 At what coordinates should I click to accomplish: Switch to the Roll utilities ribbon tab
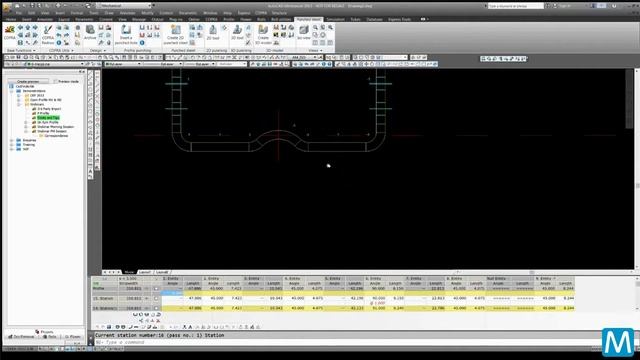[x=281, y=19]
